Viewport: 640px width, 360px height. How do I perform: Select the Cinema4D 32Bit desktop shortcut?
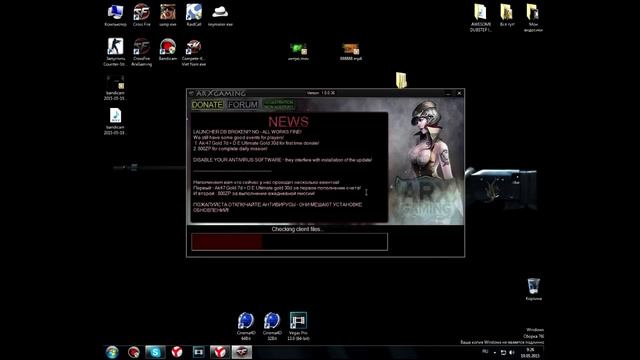coord(272,326)
